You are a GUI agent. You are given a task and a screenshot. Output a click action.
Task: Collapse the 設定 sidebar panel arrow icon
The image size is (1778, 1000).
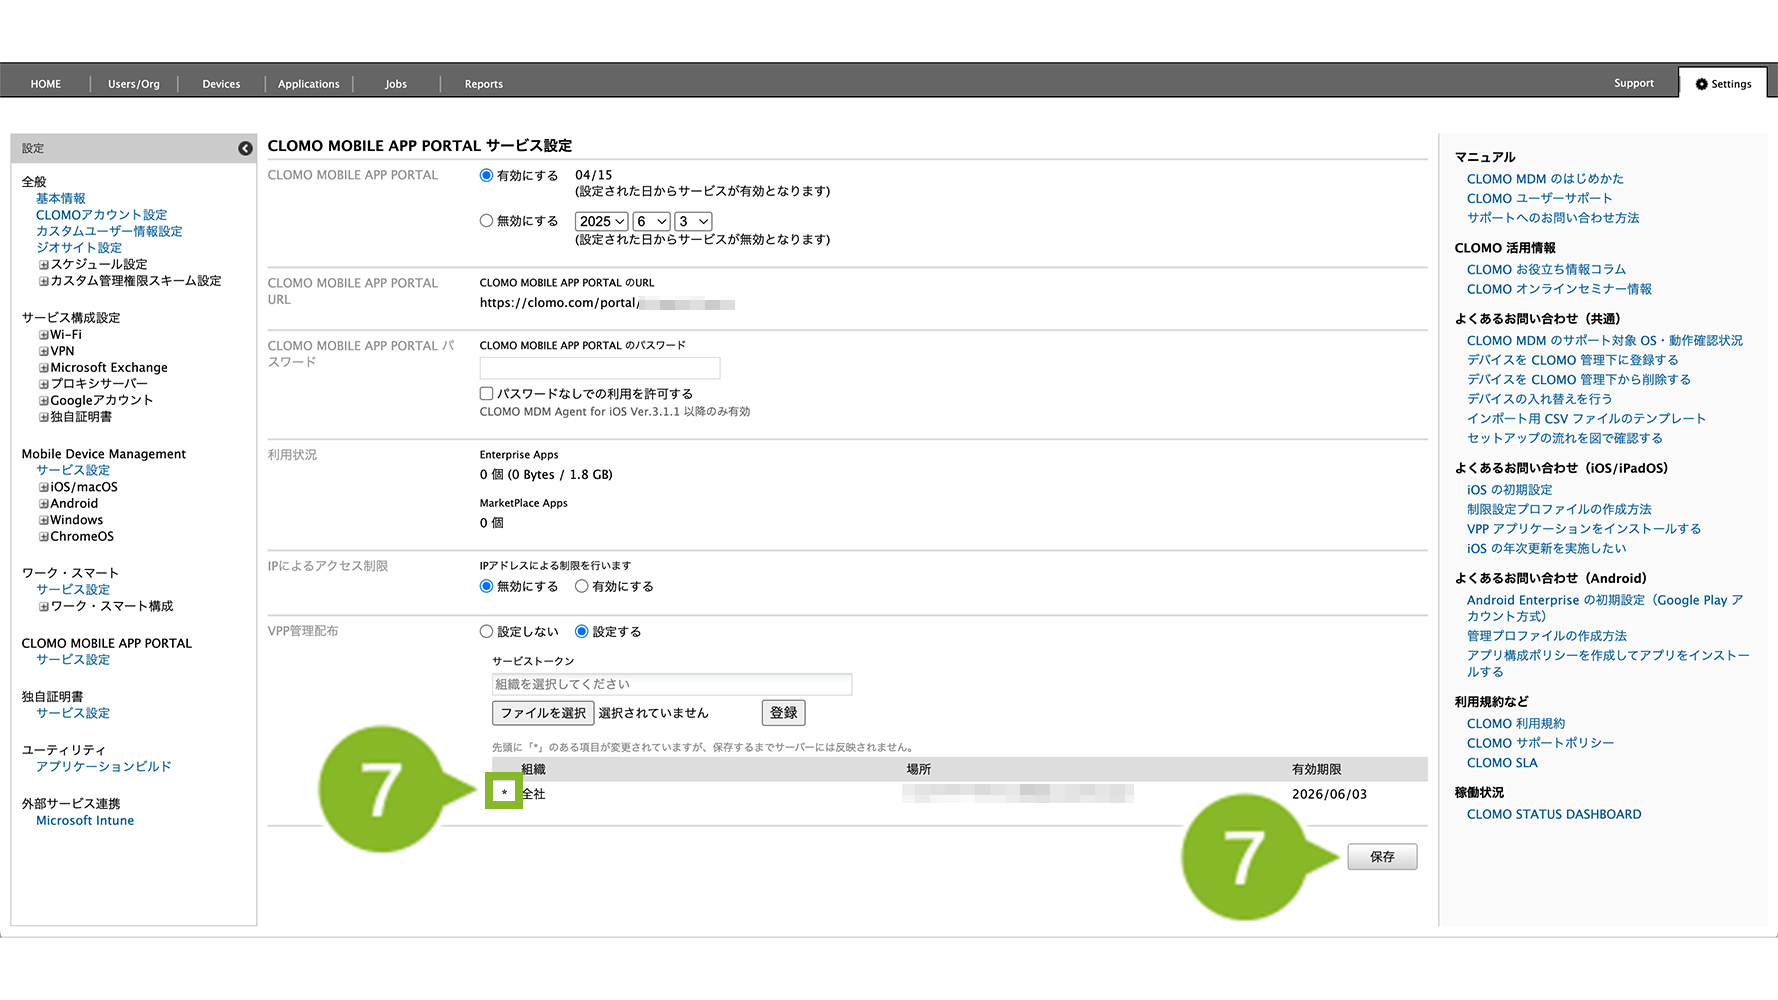coord(245,148)
